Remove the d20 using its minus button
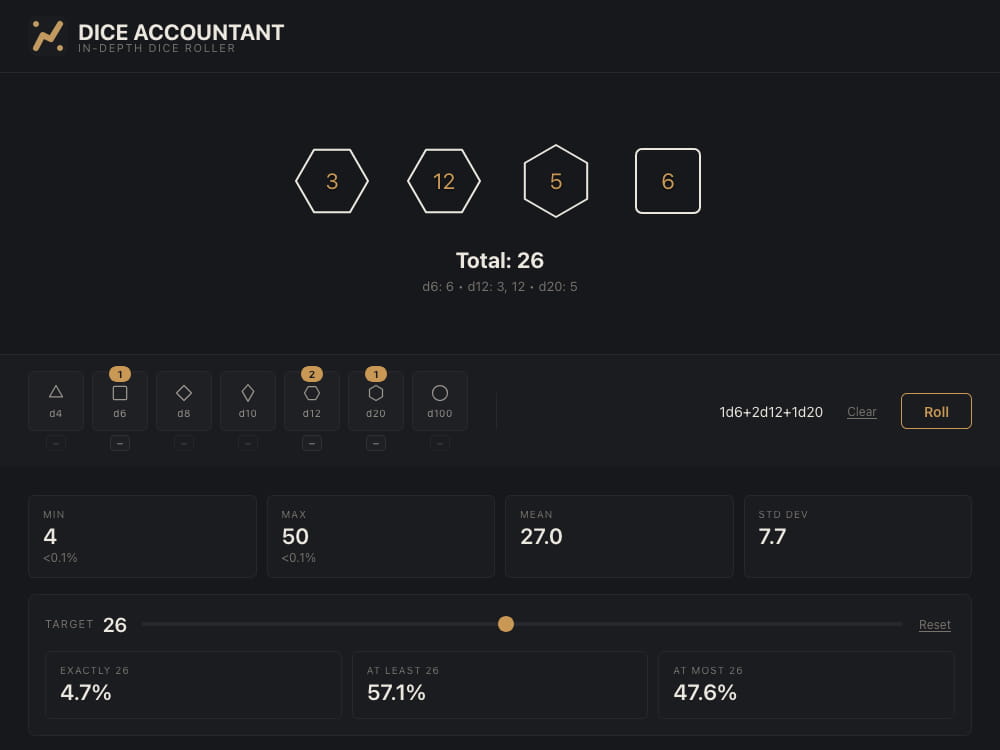The image size is (1000, 750). [376, 443]
